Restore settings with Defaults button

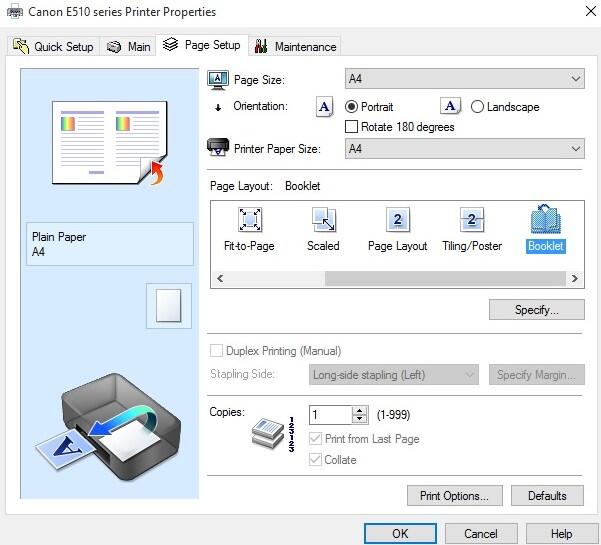547,496
